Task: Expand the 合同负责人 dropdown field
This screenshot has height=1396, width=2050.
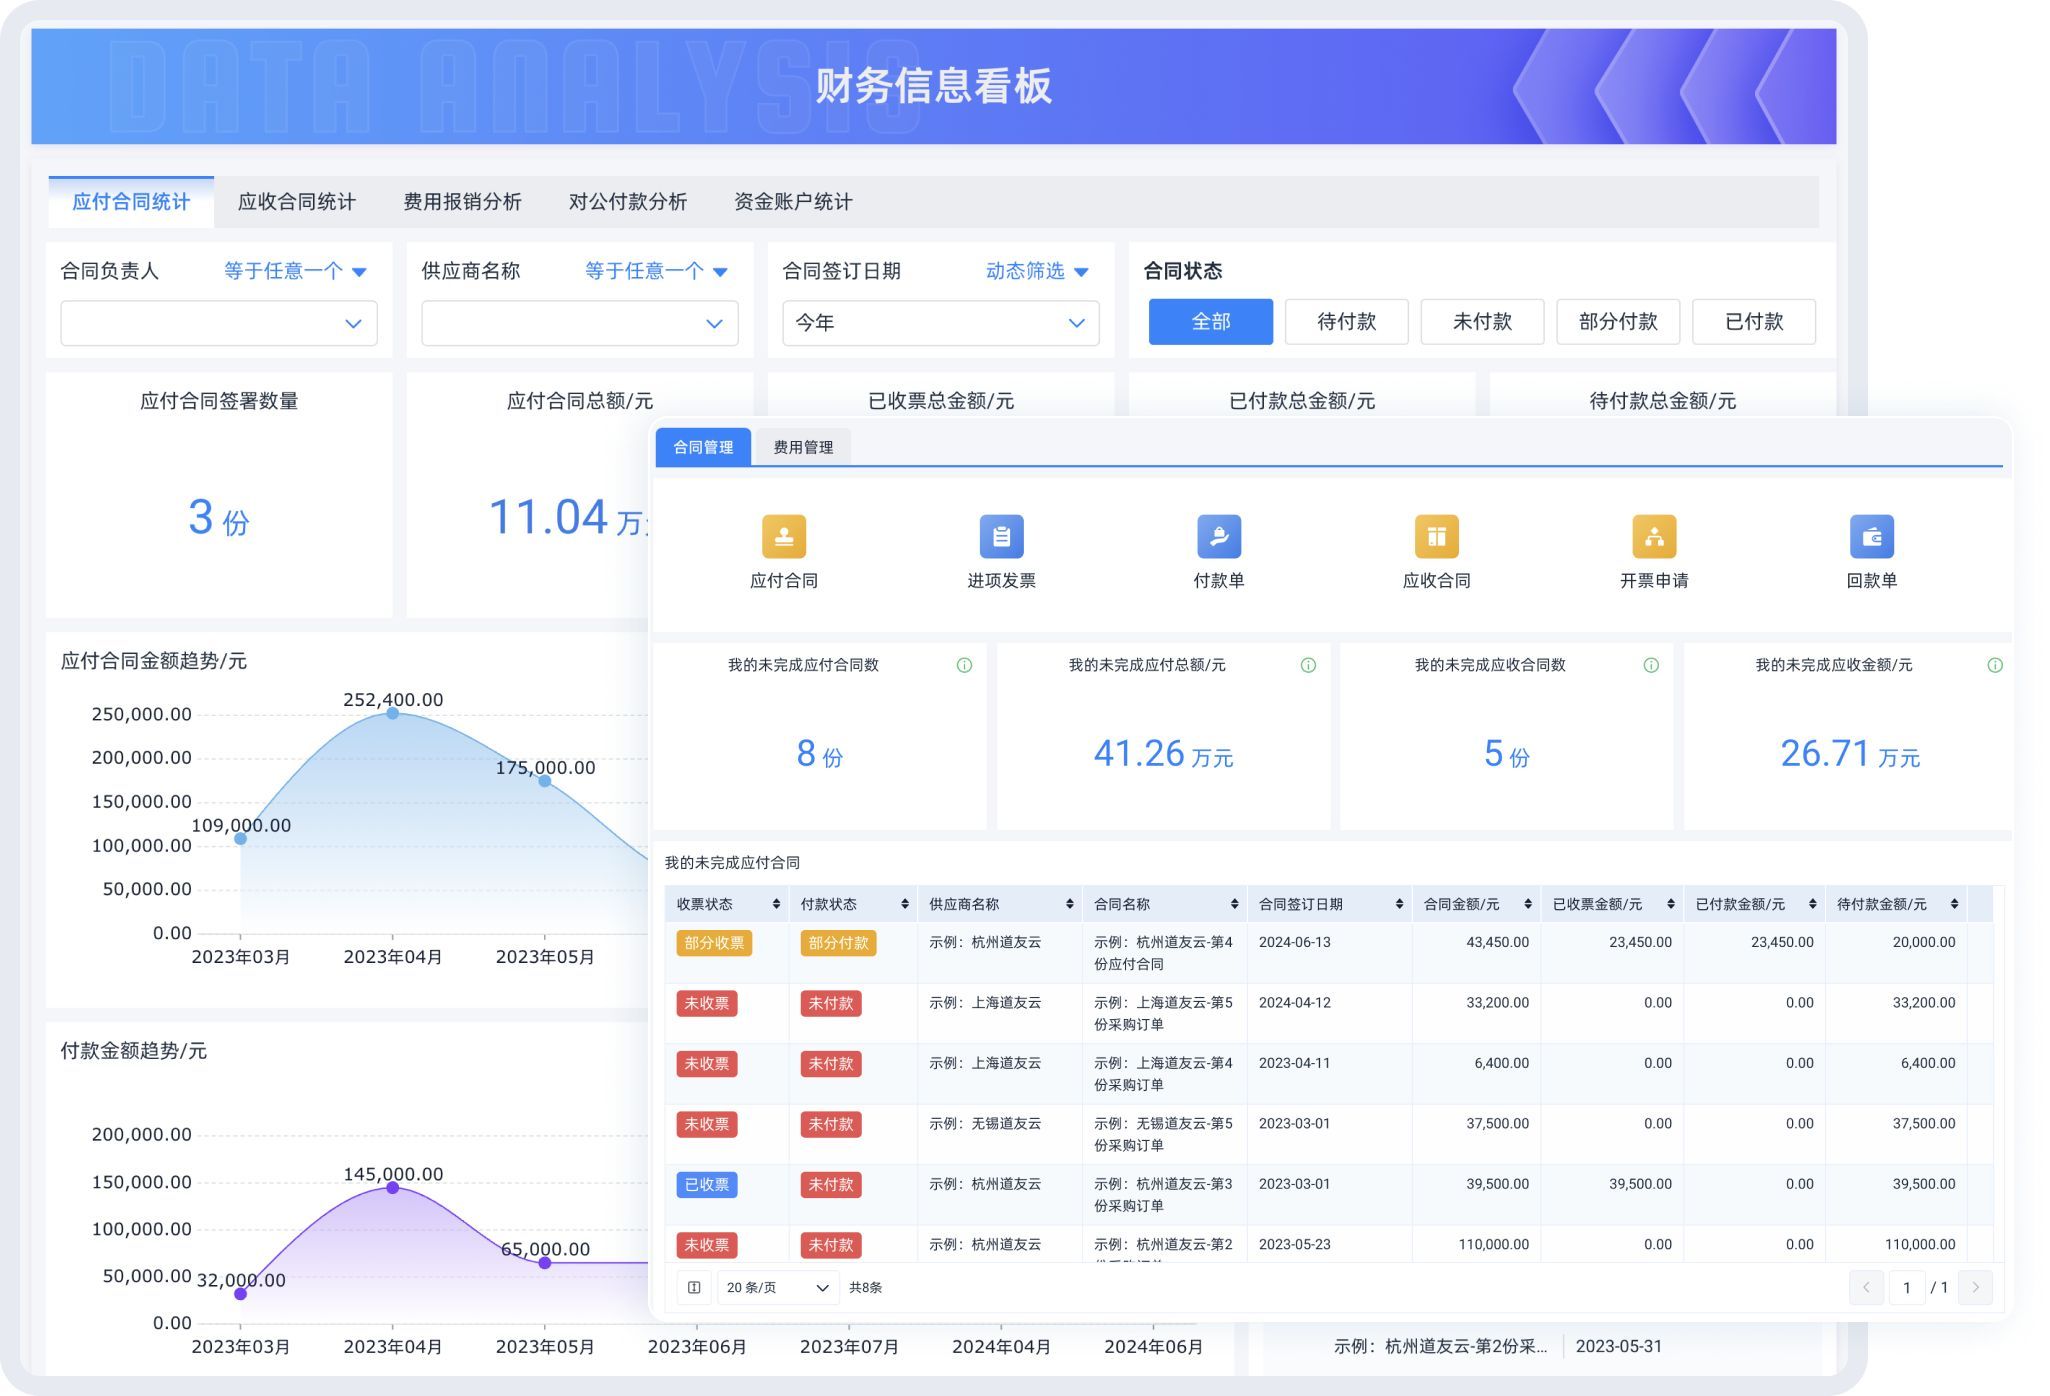Action: pos(219,323)
